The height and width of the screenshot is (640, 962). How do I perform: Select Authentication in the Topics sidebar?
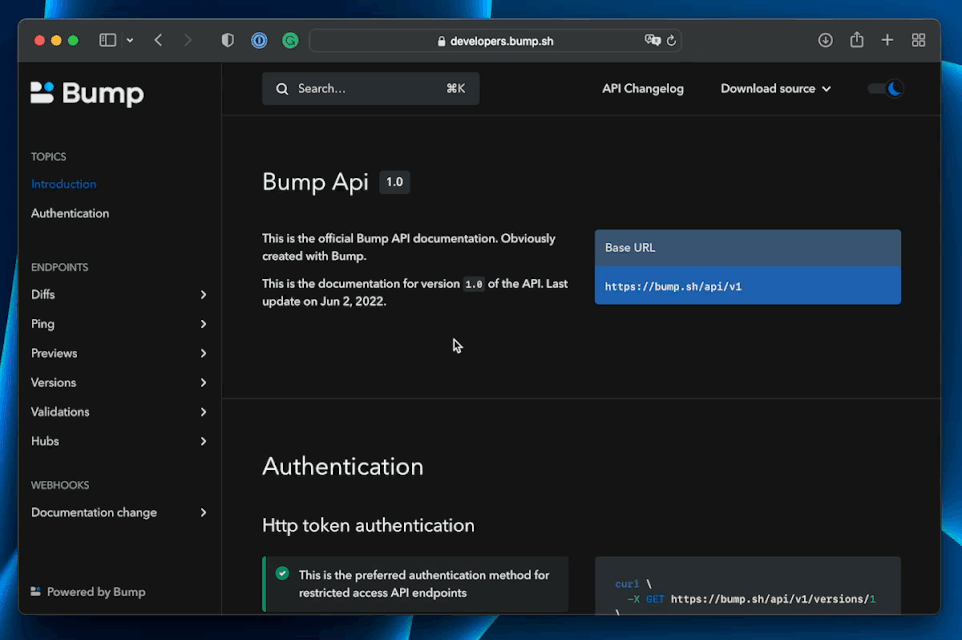(70, 214)
